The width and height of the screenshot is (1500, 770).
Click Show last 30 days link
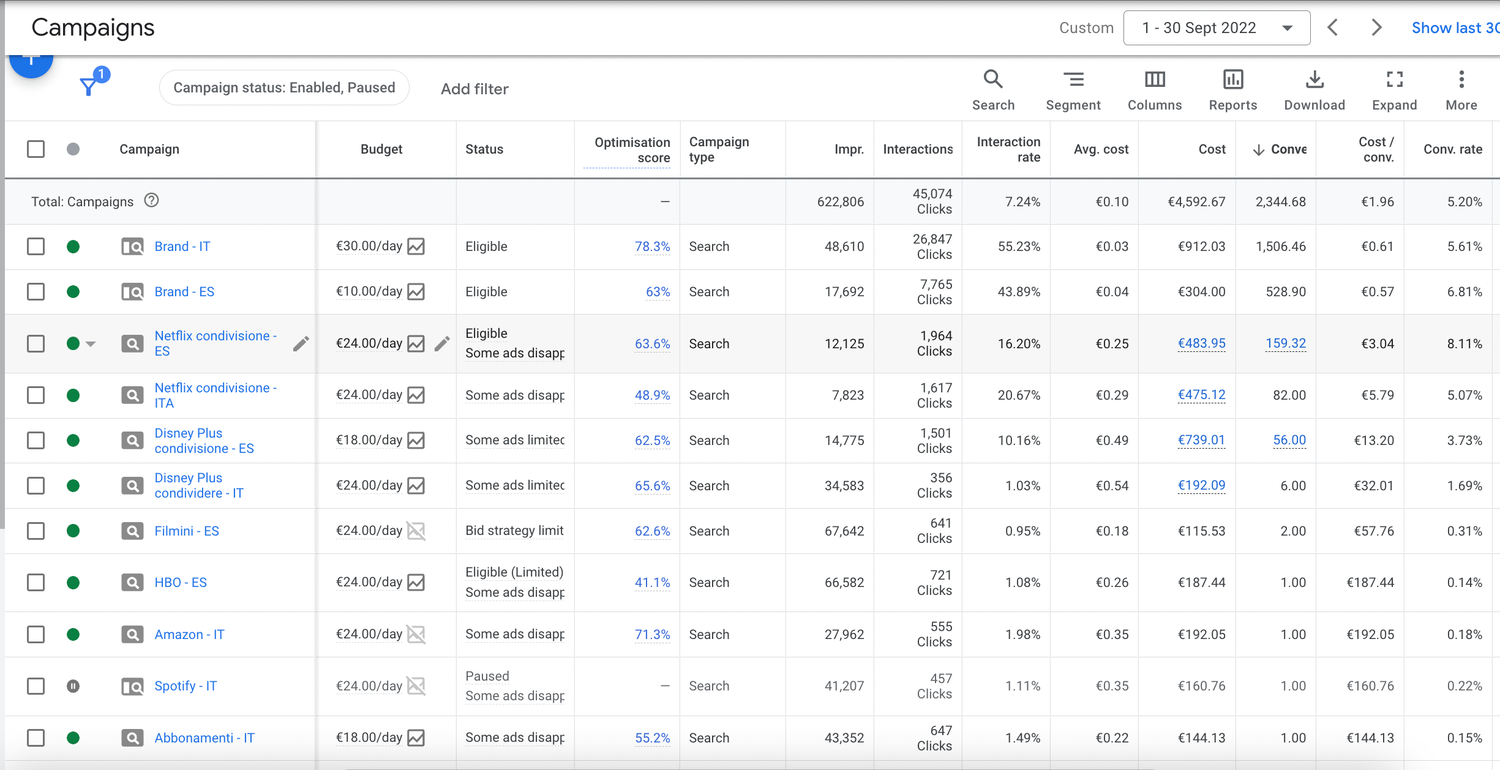pos(1455,28)
